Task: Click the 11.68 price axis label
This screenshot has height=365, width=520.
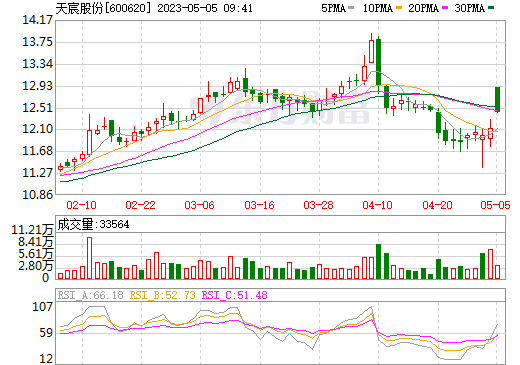Action: pos(37,151)
